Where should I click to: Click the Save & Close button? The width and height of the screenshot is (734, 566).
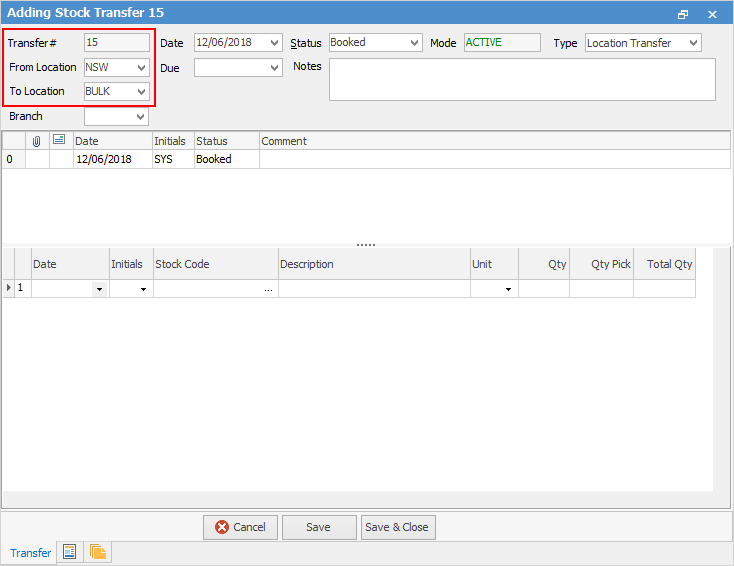[398, 527]
